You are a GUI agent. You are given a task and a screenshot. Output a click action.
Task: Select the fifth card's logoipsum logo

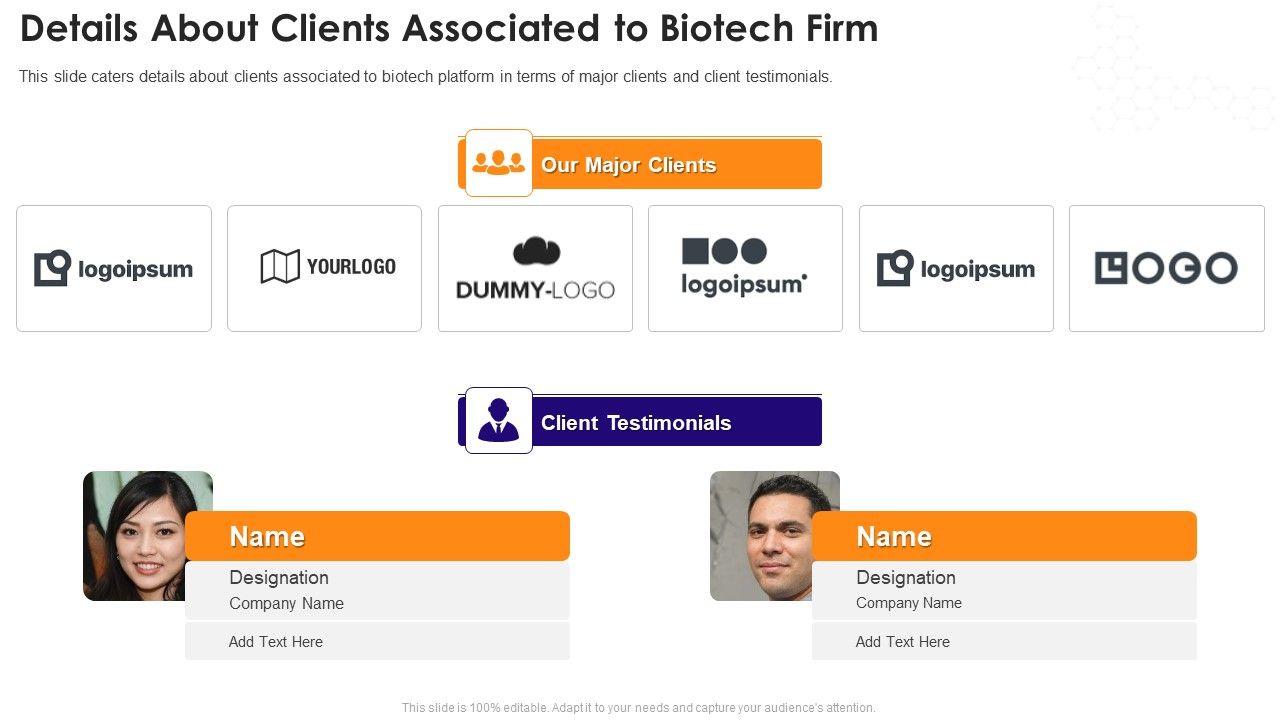956,268
